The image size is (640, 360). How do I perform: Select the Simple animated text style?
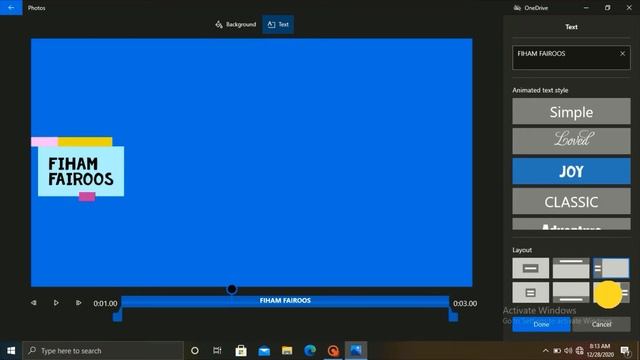point(571,111)
